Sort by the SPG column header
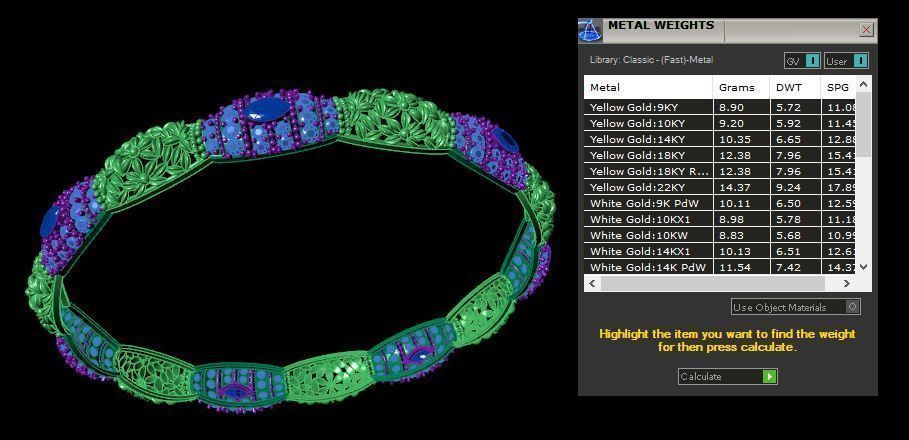This screenshot has height=440, width=909. pos(838,88)
